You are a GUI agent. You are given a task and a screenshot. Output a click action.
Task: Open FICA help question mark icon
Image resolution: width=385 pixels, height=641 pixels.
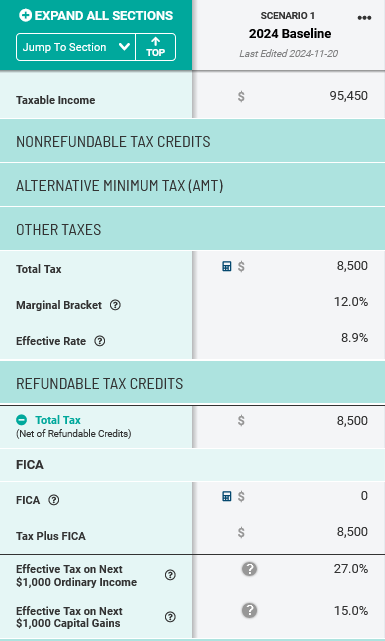(54, 500)
